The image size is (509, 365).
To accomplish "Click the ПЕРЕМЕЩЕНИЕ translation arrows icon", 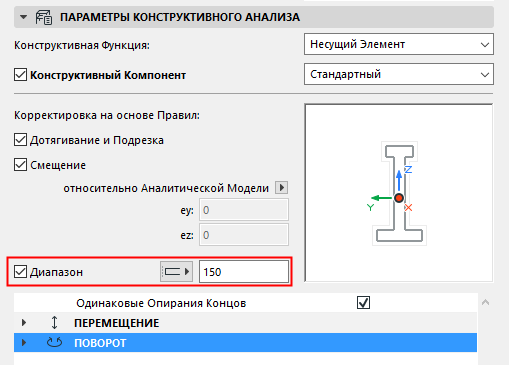I will tap(54, 323).
